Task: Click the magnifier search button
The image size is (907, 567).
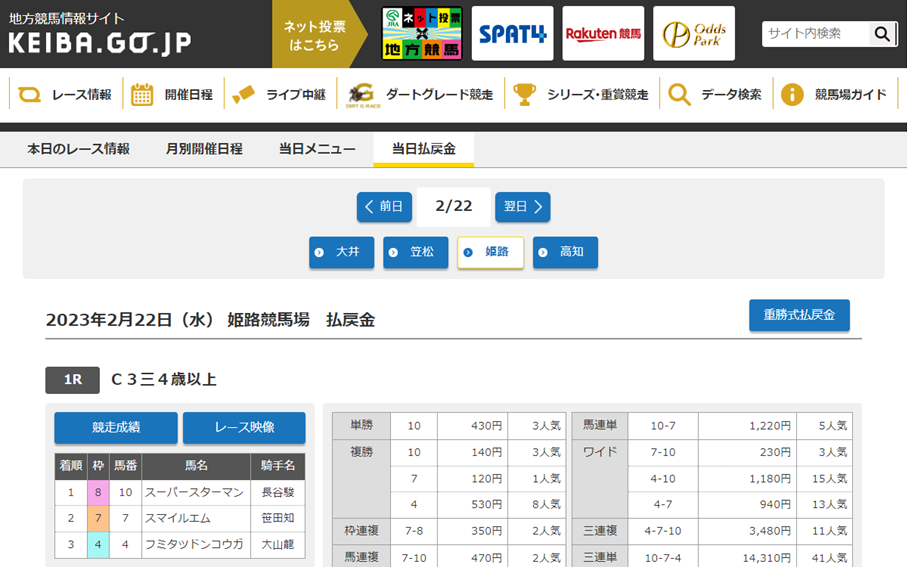Action: click(881, 34)
